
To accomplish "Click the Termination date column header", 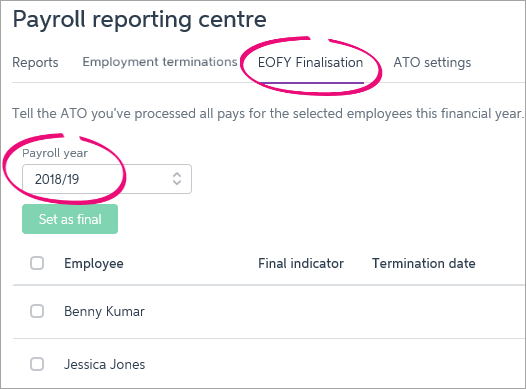I will pos(424,264).
